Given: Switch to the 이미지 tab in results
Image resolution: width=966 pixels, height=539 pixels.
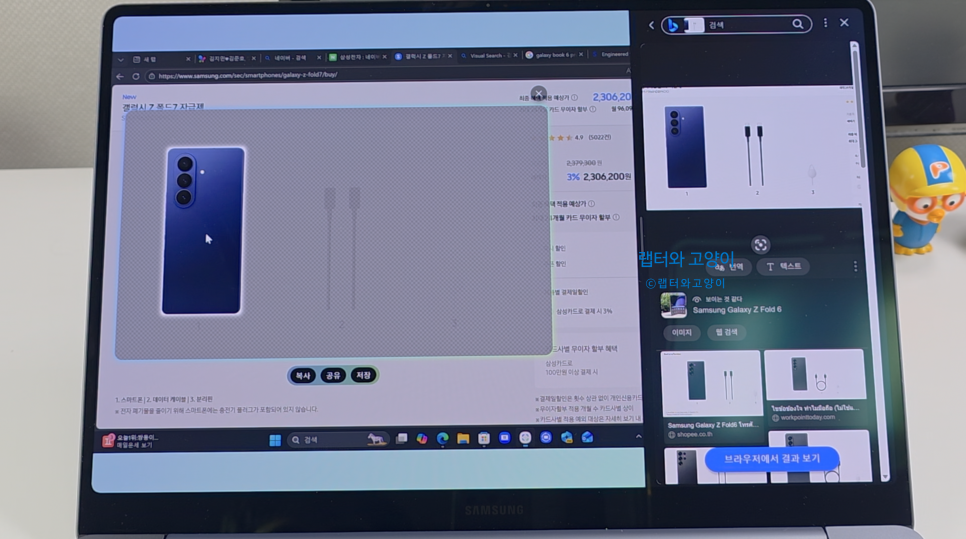Looking at the screenshot, I should pyautogui.click(x=681, y=333).
